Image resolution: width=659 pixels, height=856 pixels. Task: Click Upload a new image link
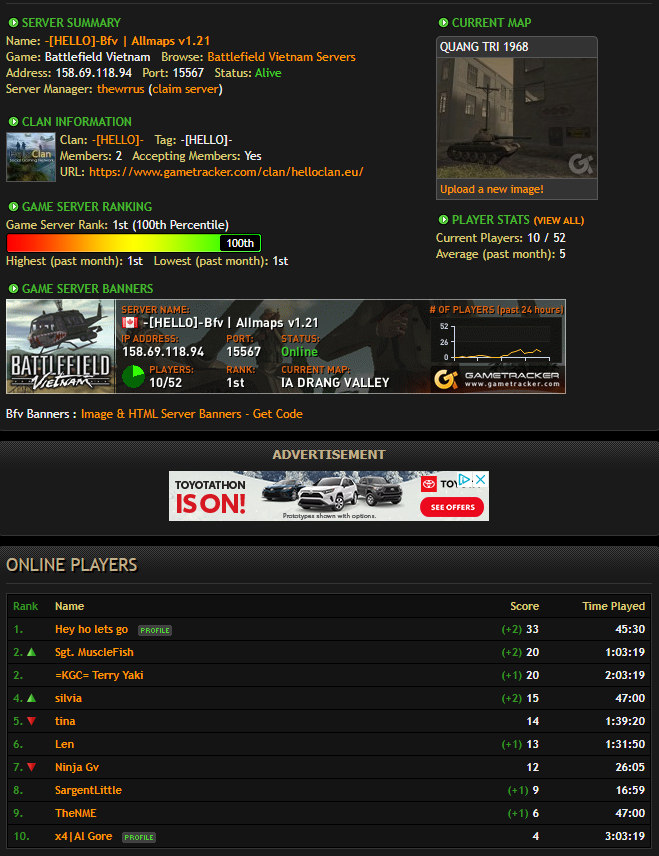click(491, 189)
